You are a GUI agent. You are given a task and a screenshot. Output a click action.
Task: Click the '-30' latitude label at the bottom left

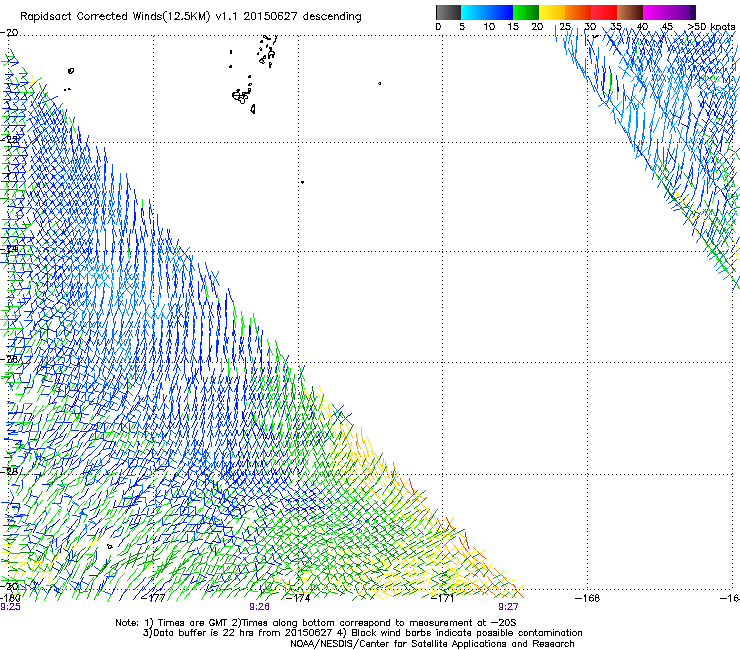(9, 587)
